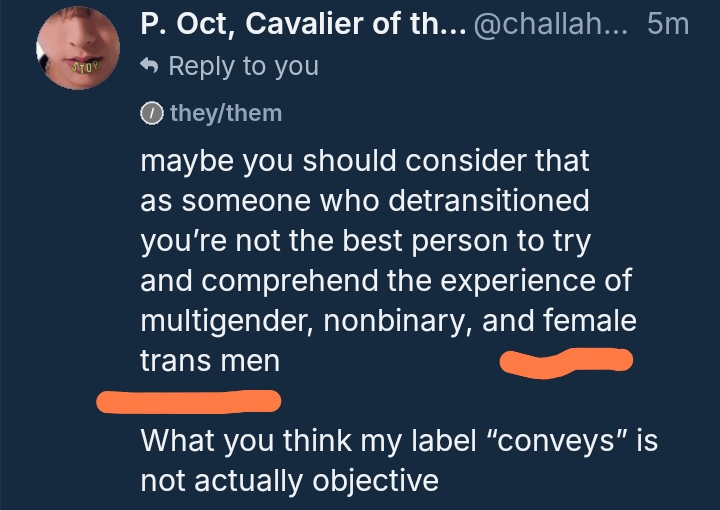Viewport: 720px width, 510px height.
Task: Click the @challah handle
Action: 551,24
